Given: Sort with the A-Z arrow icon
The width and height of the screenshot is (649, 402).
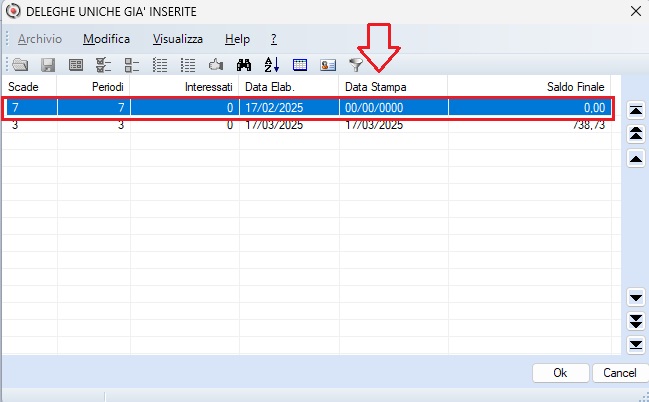Looking at the screenshot, I should pos(272,65).
